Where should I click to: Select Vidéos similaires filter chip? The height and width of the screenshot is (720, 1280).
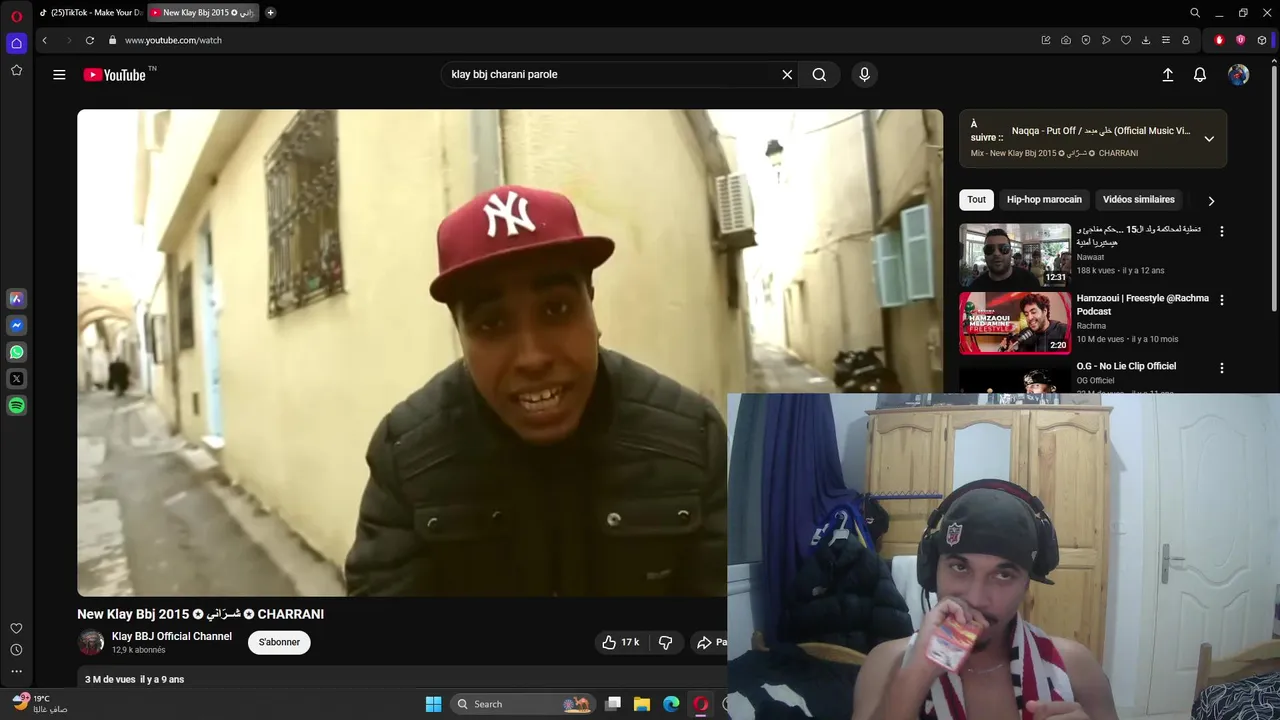coord(1139,200)
